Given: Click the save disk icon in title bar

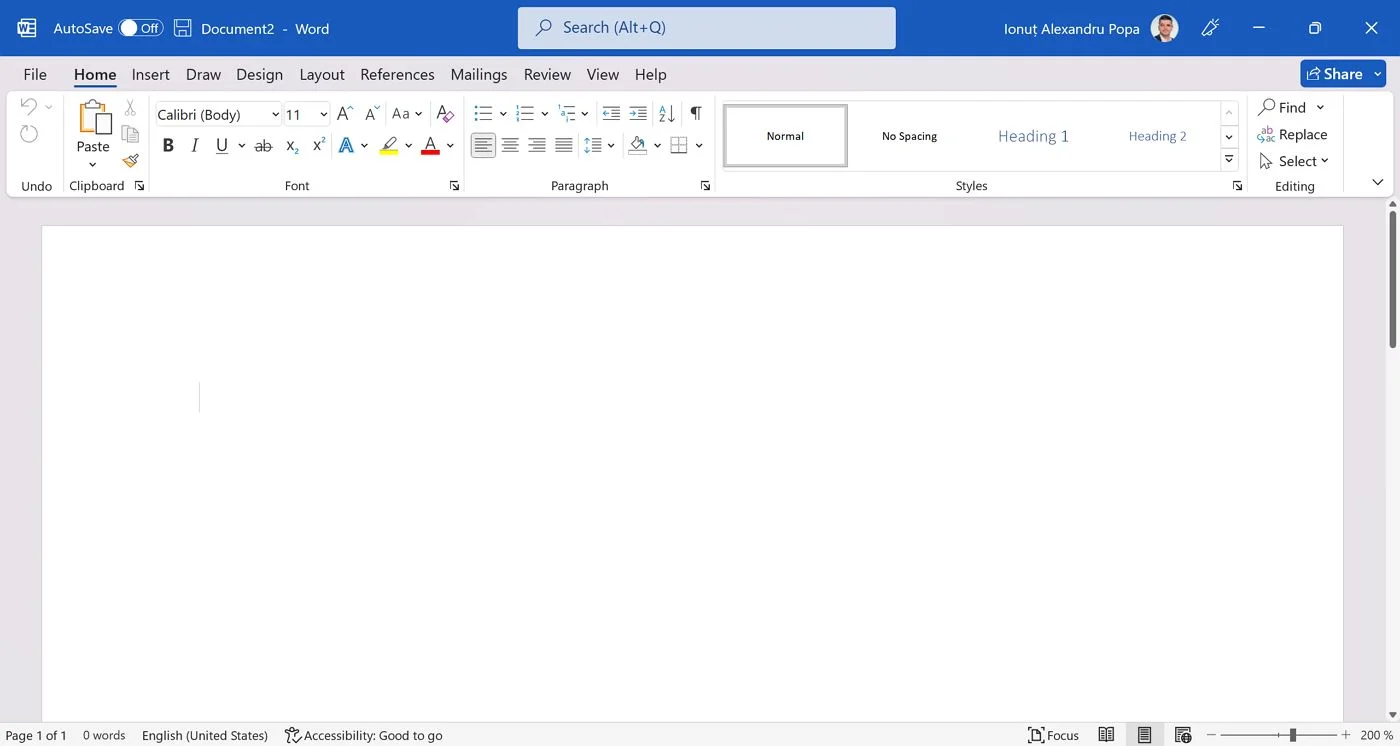Looking at the screenshot, I should pos(183,28).
